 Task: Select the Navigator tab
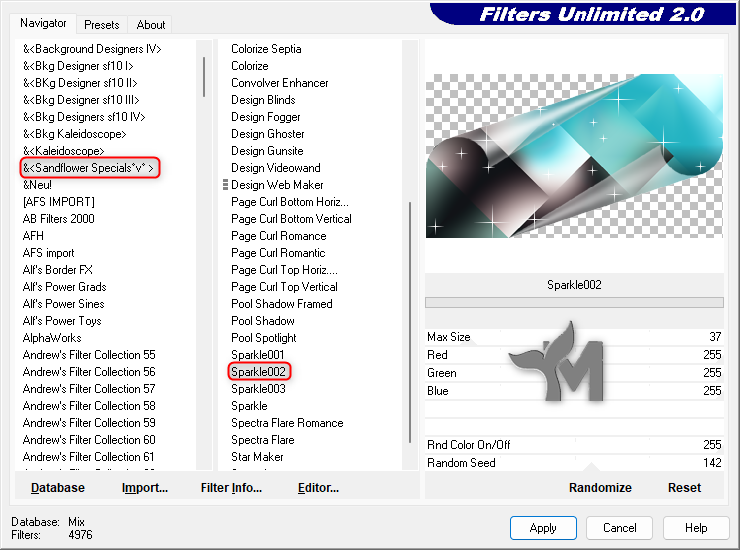click(43, 23)
